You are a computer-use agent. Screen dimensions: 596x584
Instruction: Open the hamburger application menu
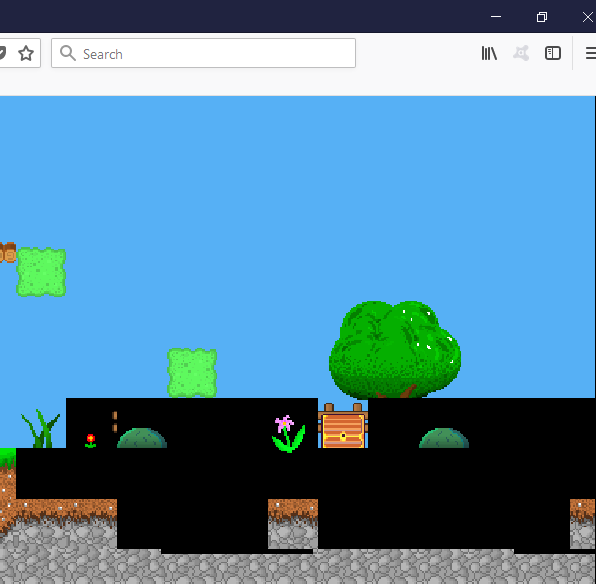(x=591, y=53)
